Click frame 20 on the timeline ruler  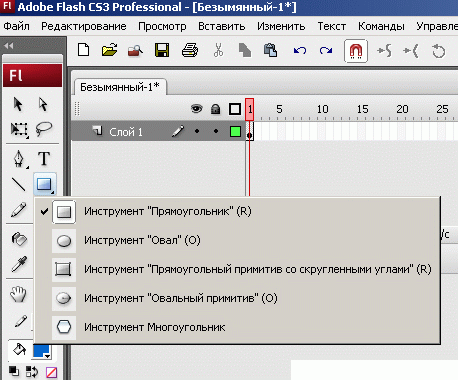(402, 109)
